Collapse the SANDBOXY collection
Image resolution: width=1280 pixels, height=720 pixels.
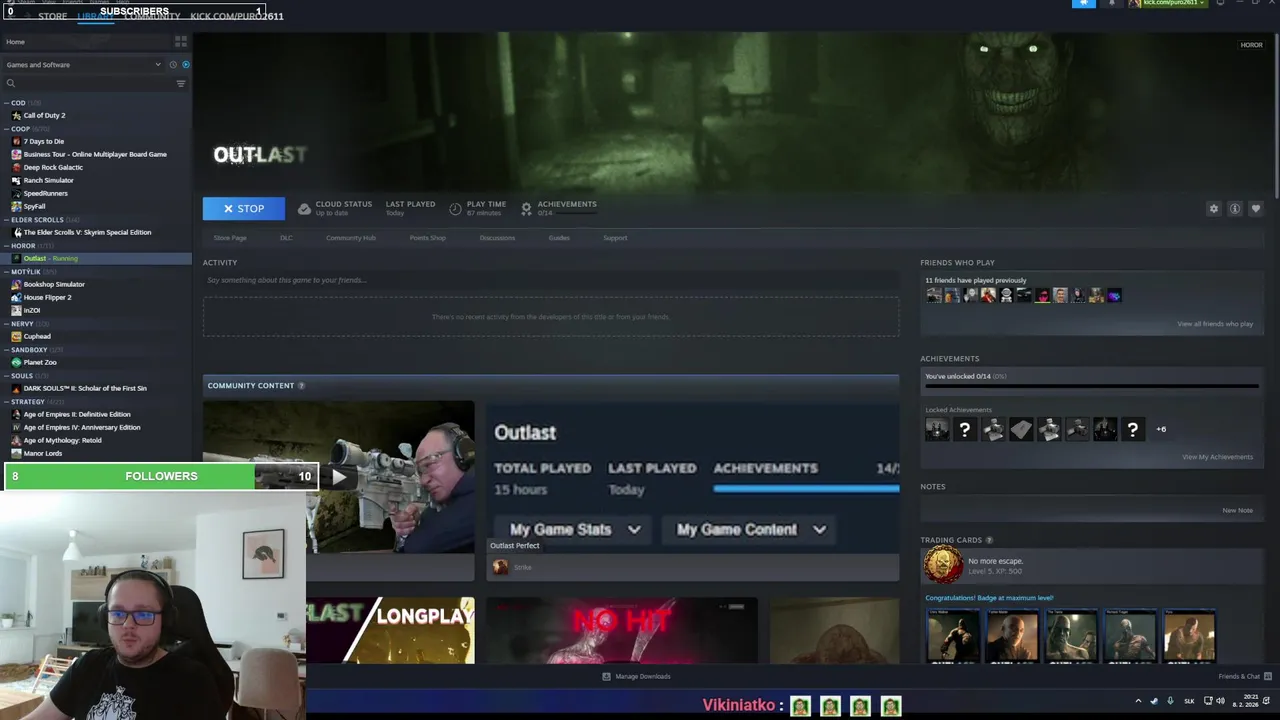[x=7, y=350]
